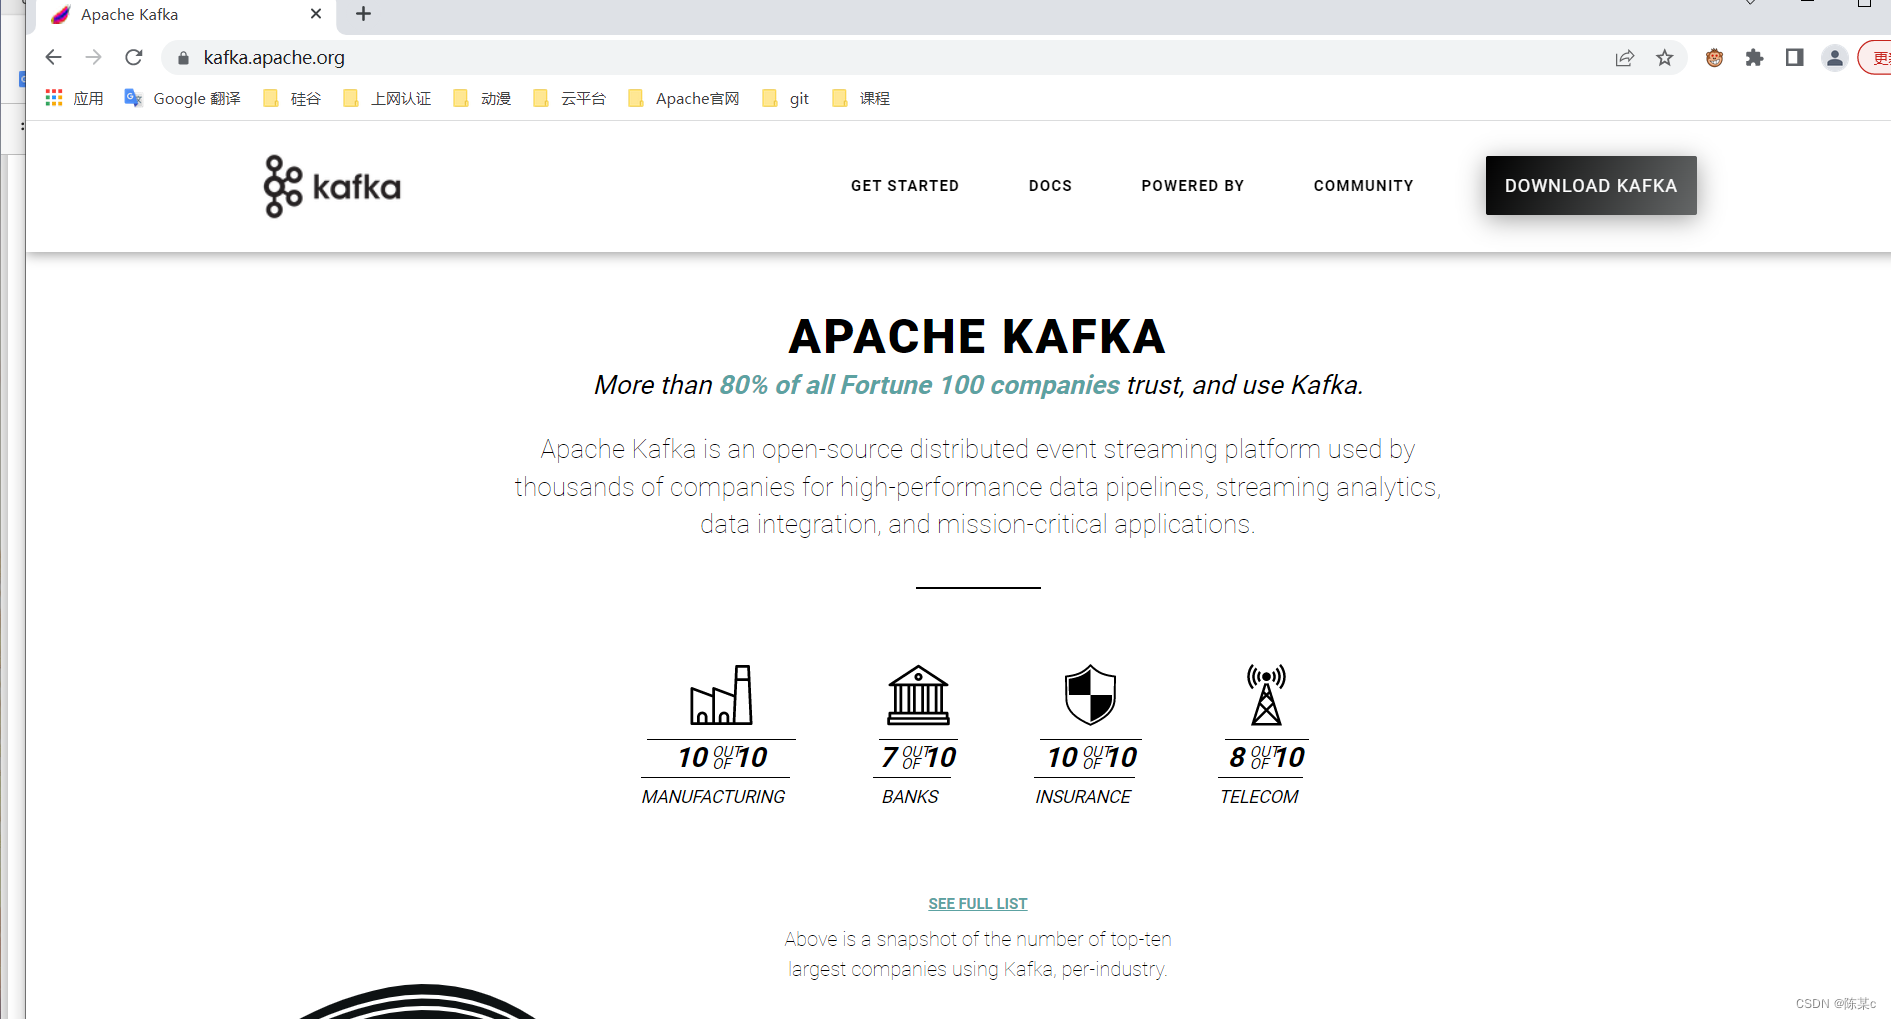Reload the current page
The image size is (1891, 1019).
[x=133, y=57]
